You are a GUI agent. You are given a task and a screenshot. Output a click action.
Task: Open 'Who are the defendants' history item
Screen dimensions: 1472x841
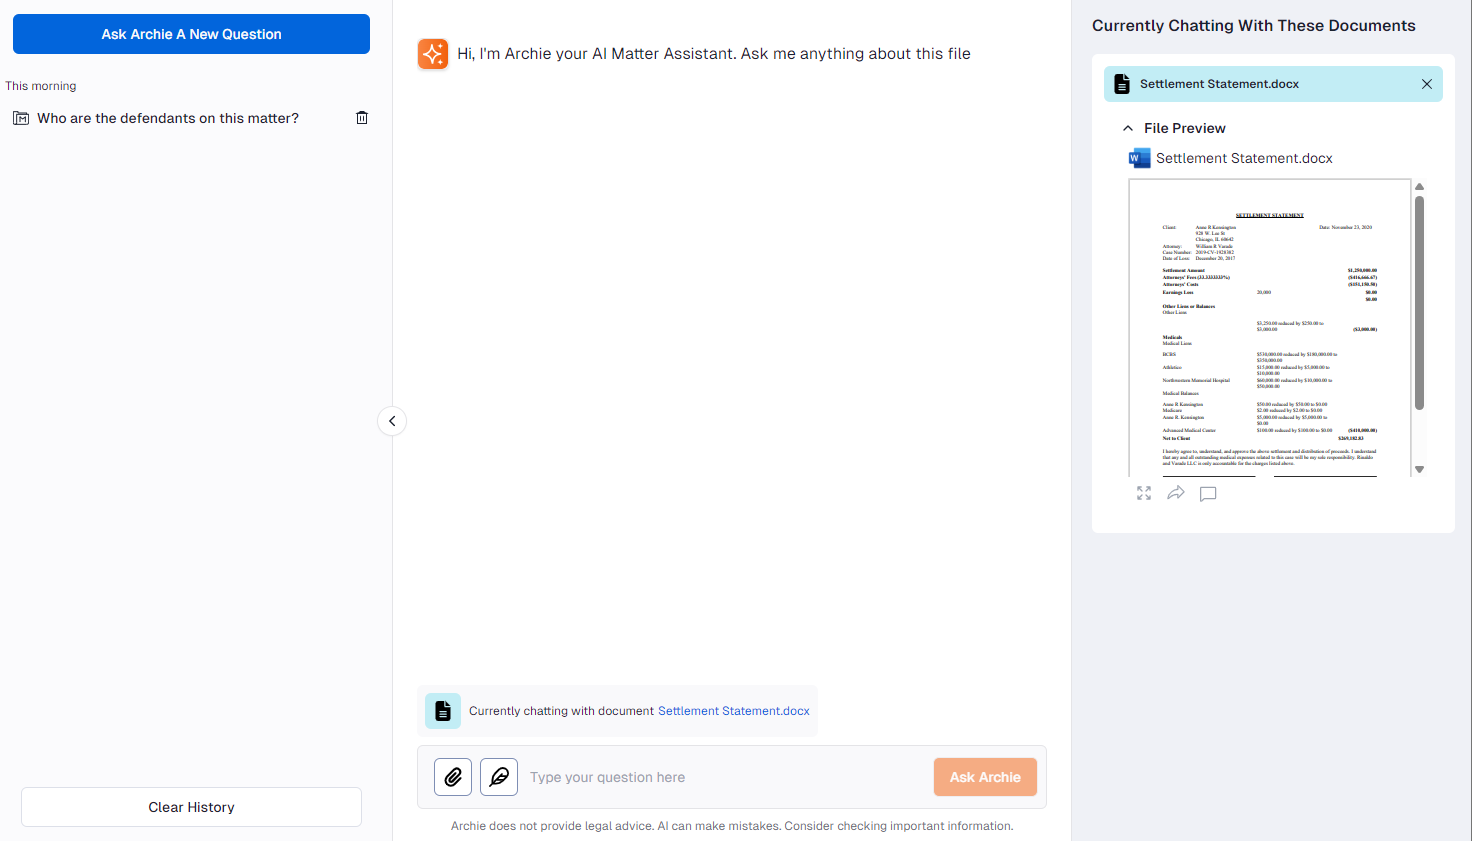[x=168, y=118]
